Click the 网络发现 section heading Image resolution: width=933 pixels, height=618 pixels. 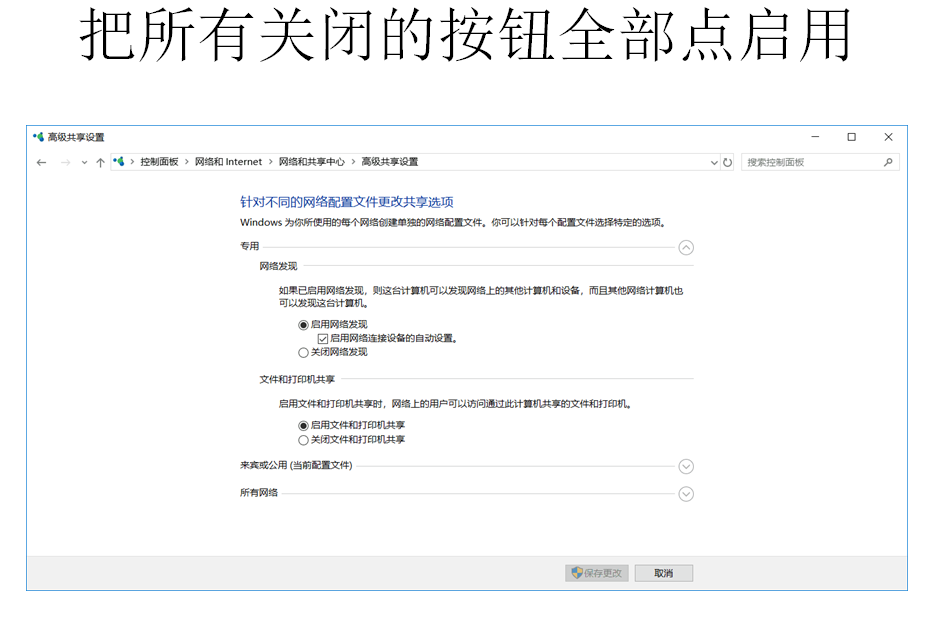point(278,266)
